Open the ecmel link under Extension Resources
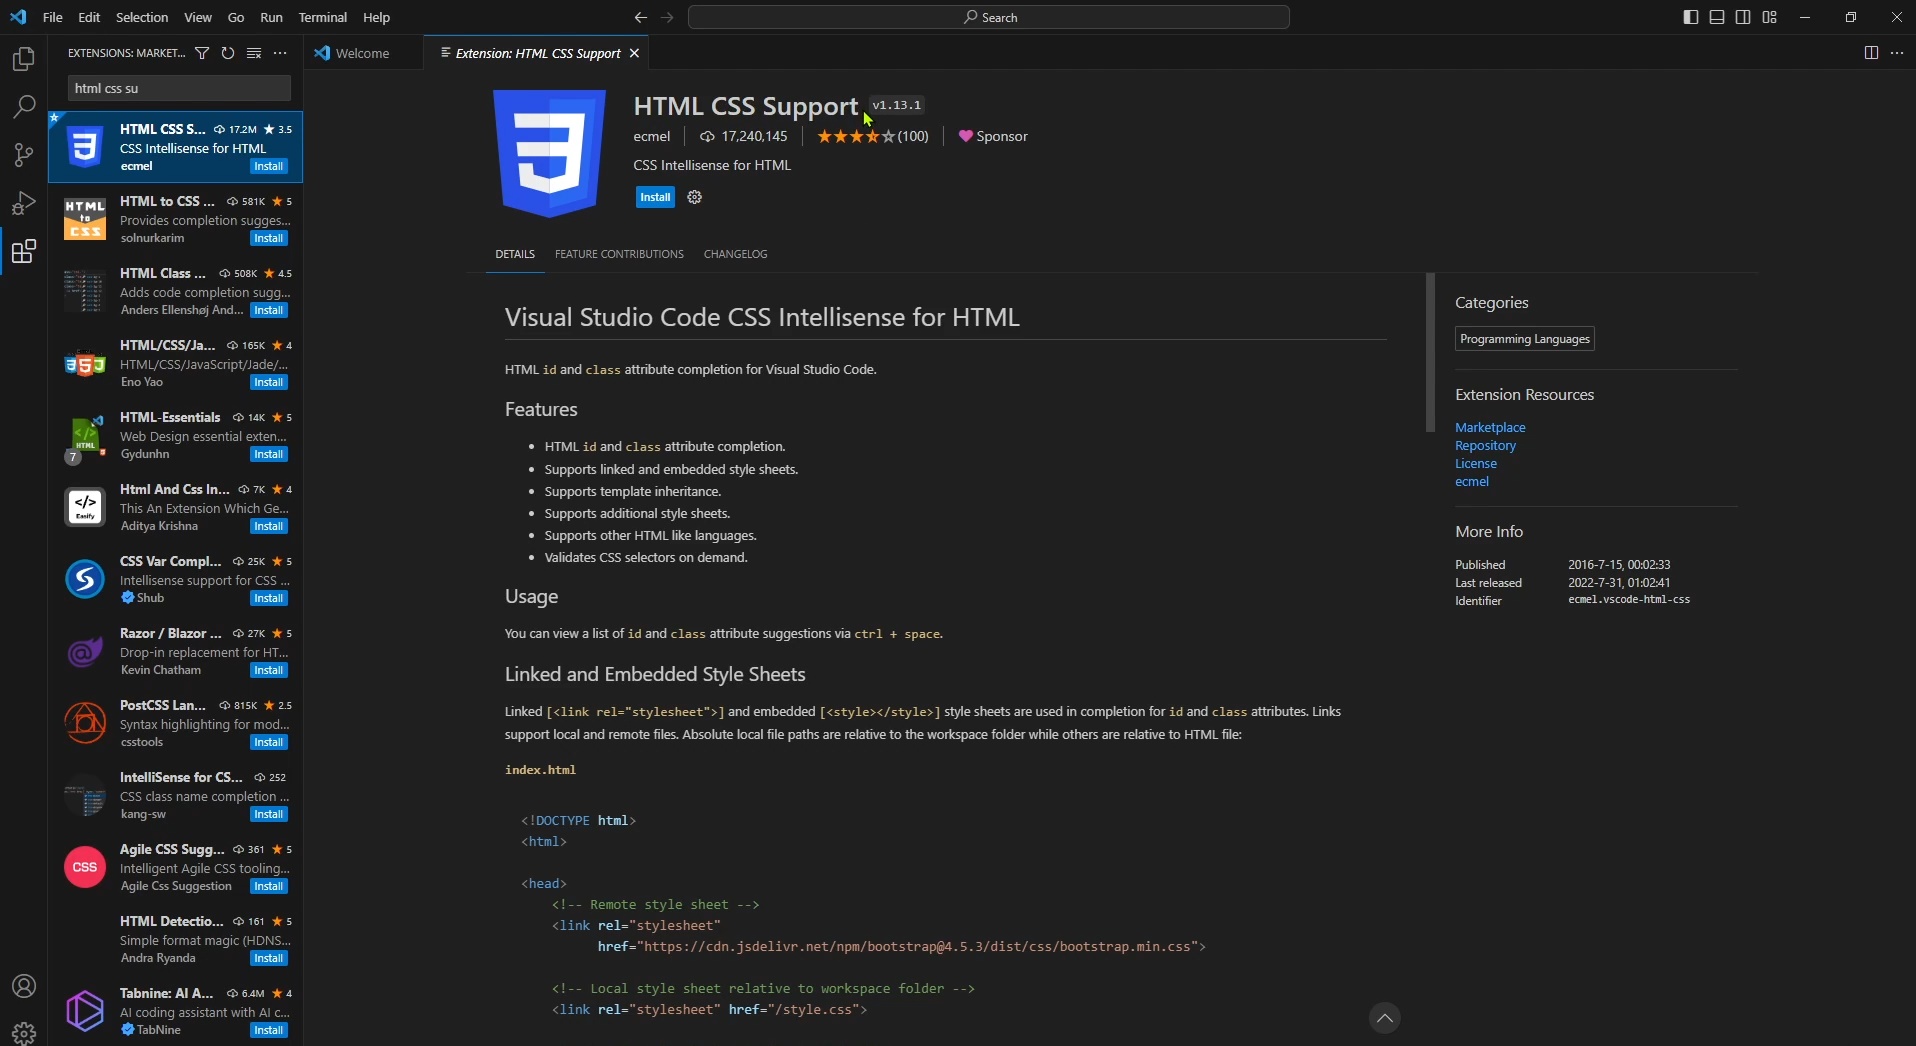The image size is (1916, 1046). [x=1472, y=482]
